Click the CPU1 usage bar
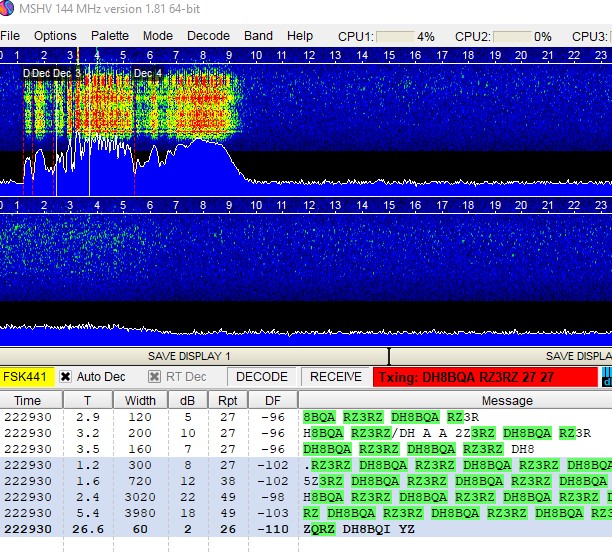Screen dimensions: 612x553 [x=395, y=37]
